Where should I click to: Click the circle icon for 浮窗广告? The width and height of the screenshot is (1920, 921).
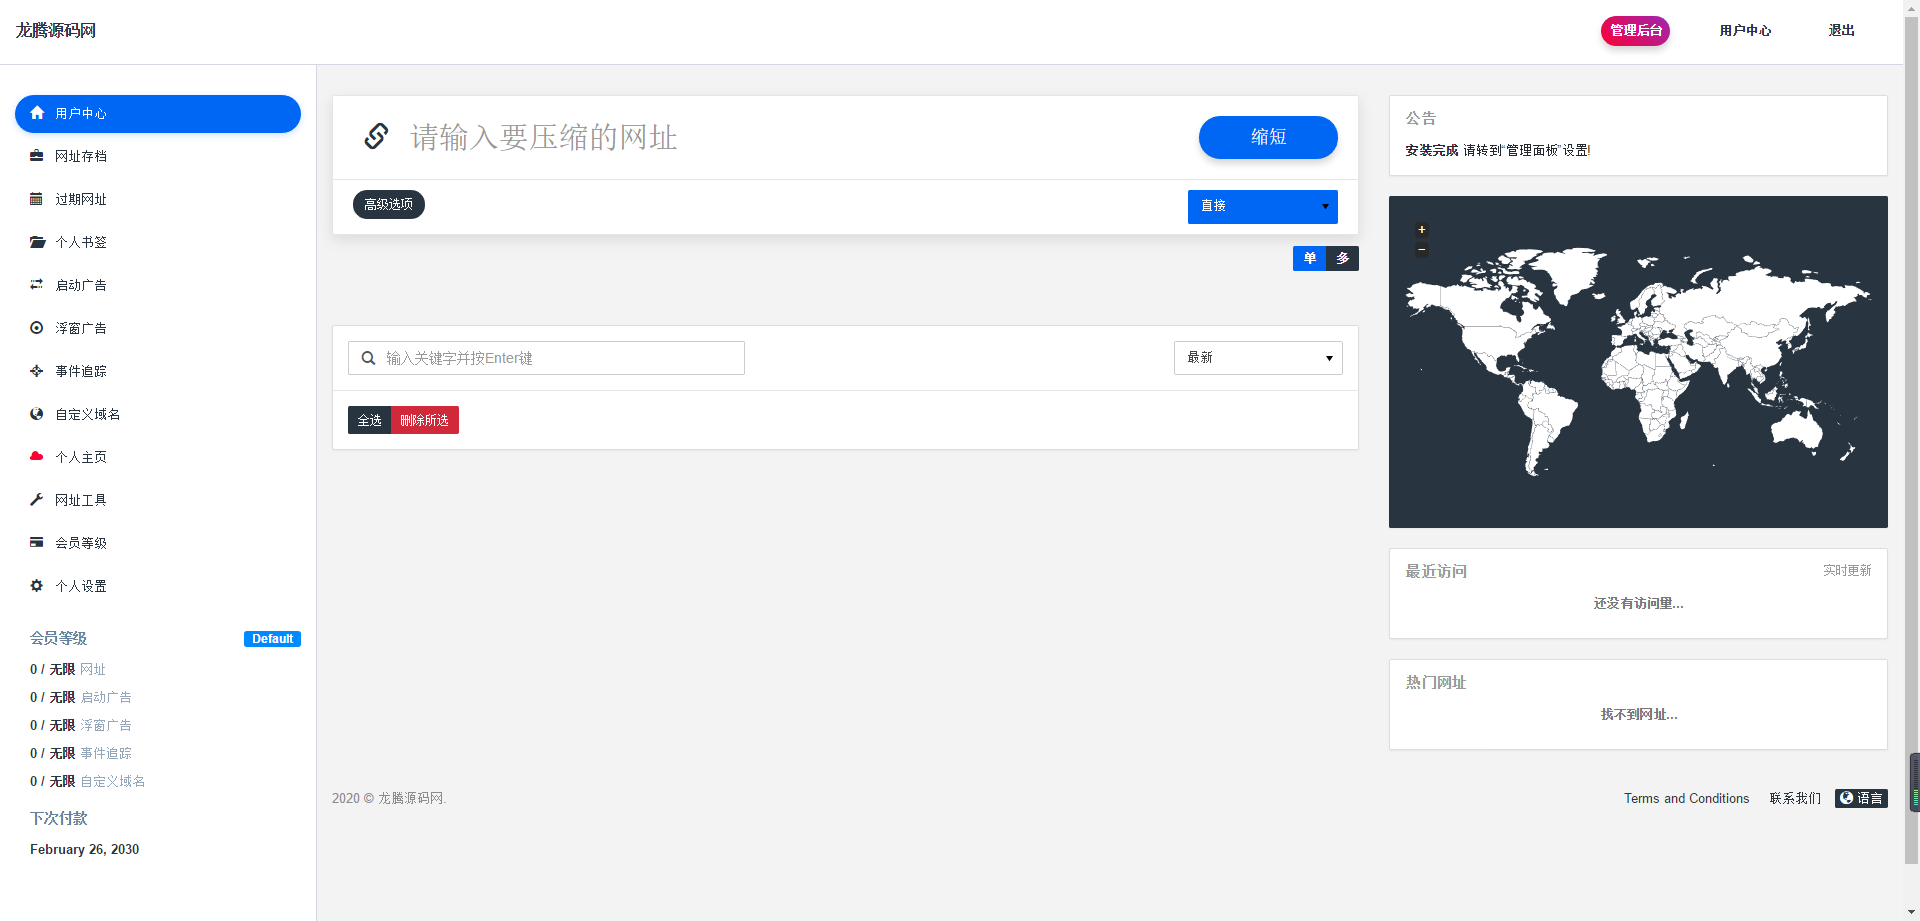pos(37,328)
